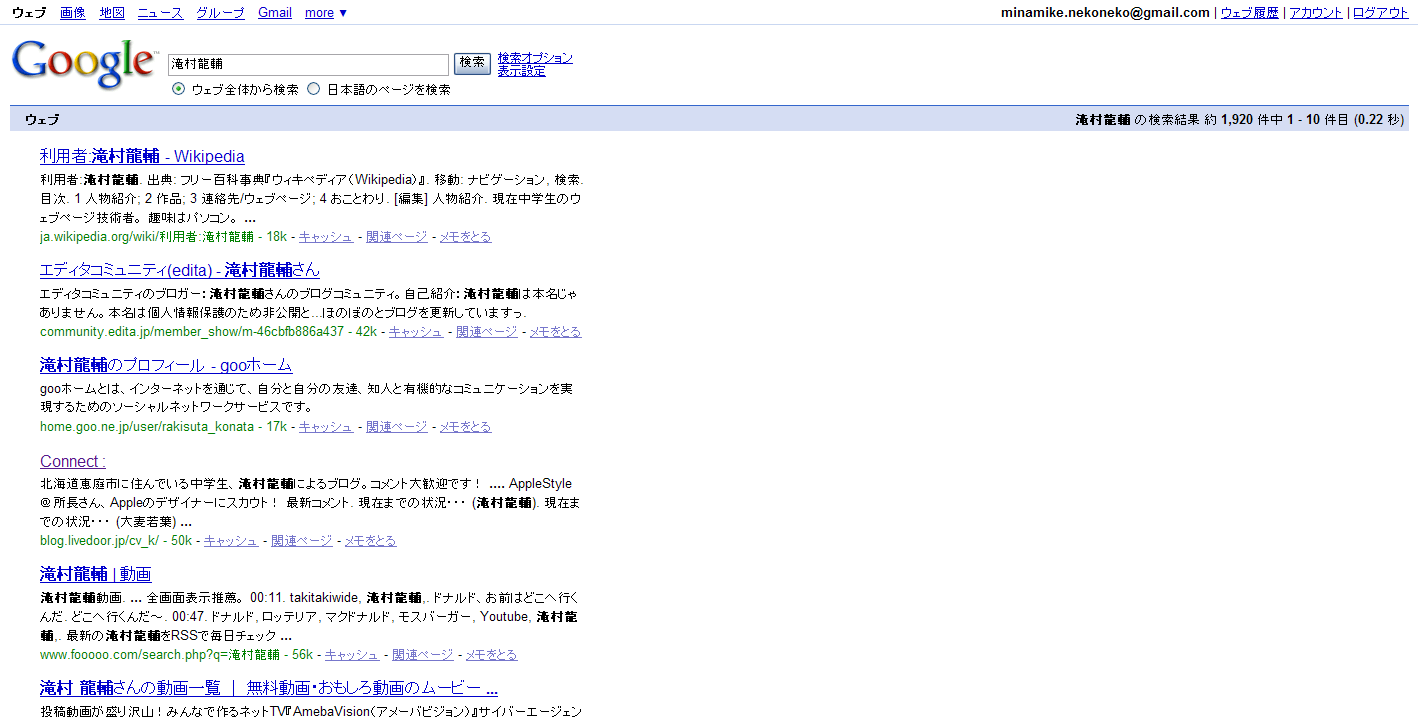Expand the more dropdown in top navigation
The image size is (1418, 722).
326,13
